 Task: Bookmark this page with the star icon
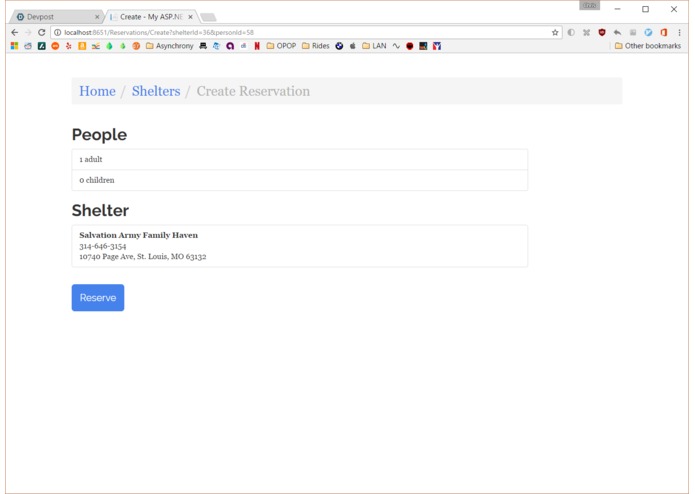(x=555, y=32)
